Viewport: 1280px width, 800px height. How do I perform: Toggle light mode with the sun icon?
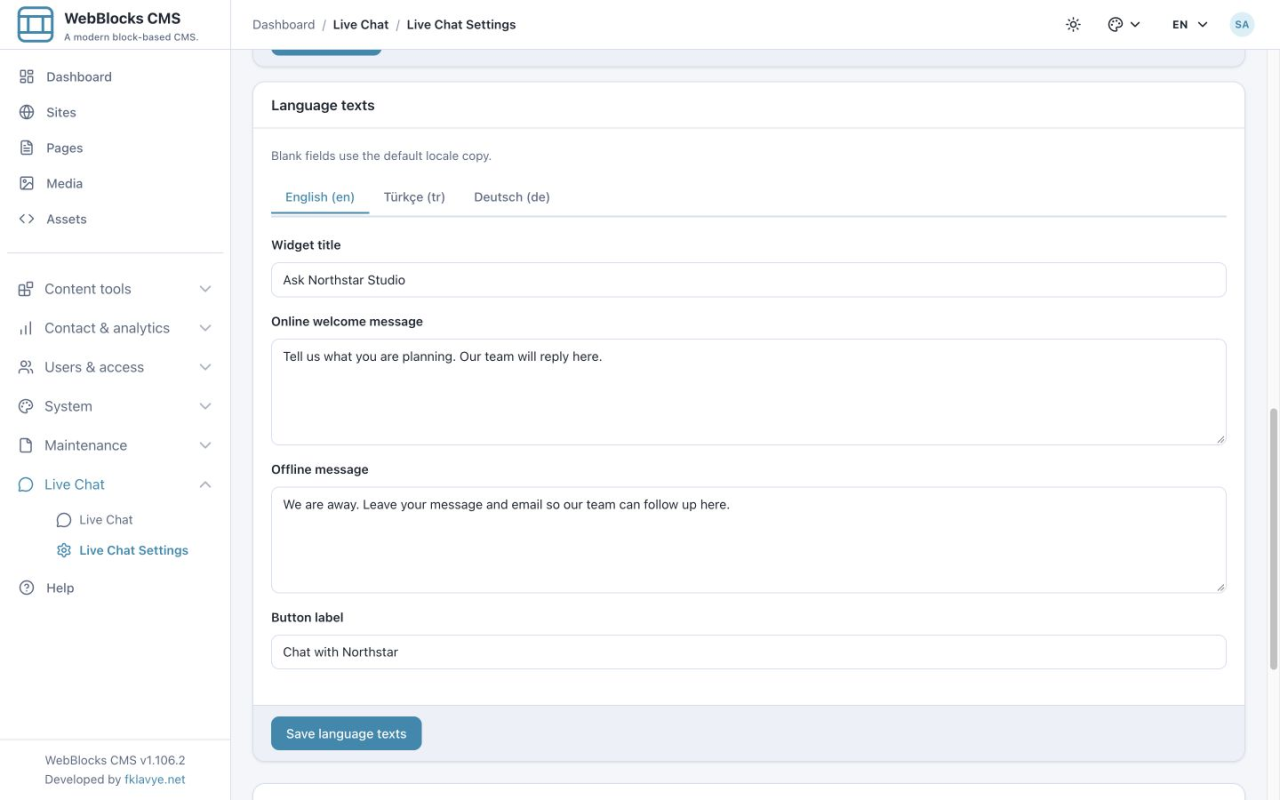coord(1073,25)
